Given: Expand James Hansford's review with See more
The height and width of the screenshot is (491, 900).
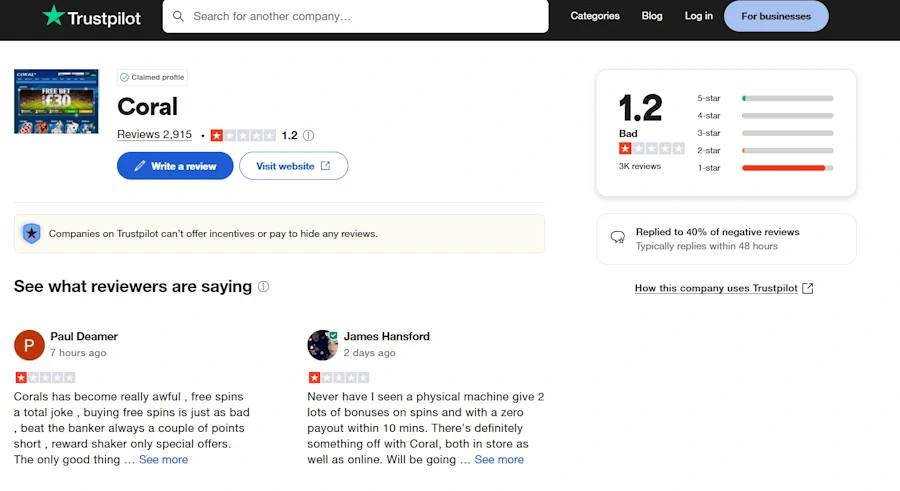Looking at the screenshot, I should (x=499, y=459).
